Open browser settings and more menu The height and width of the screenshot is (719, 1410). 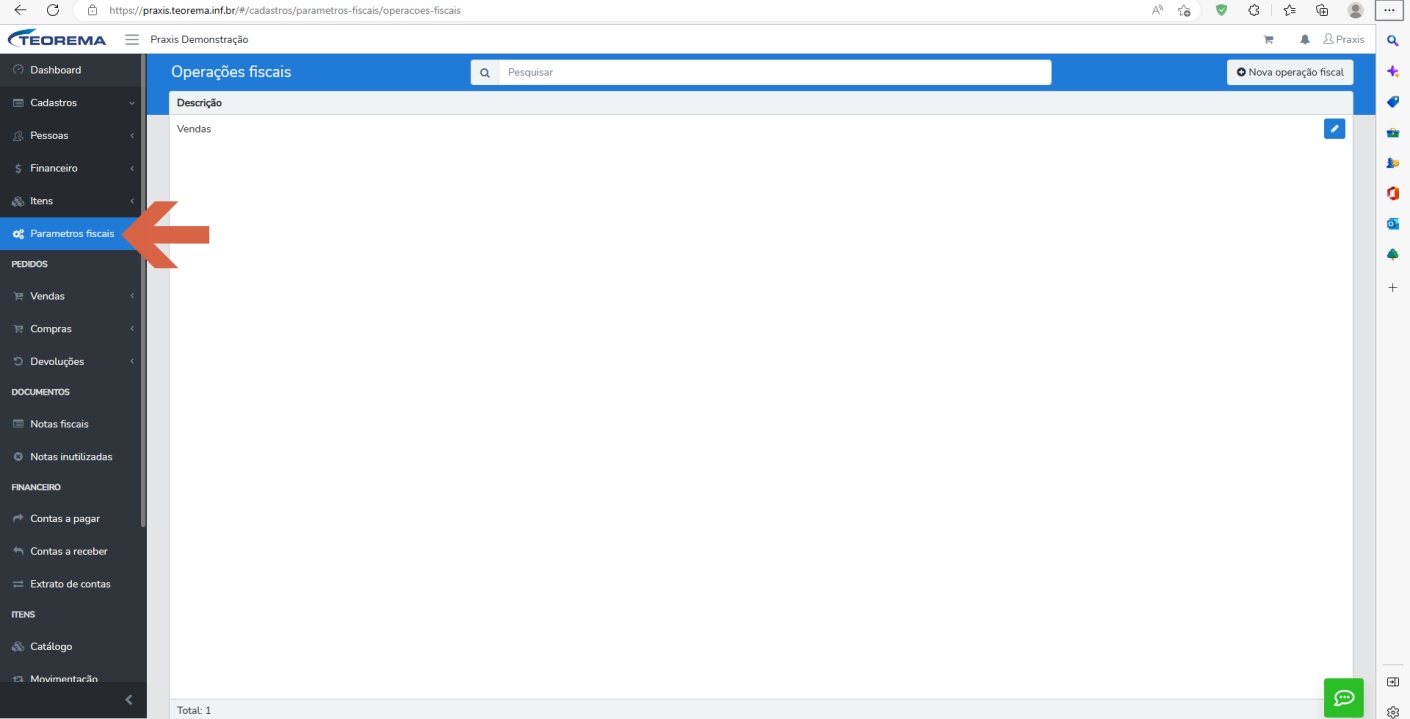click(x=1389, y=10)
